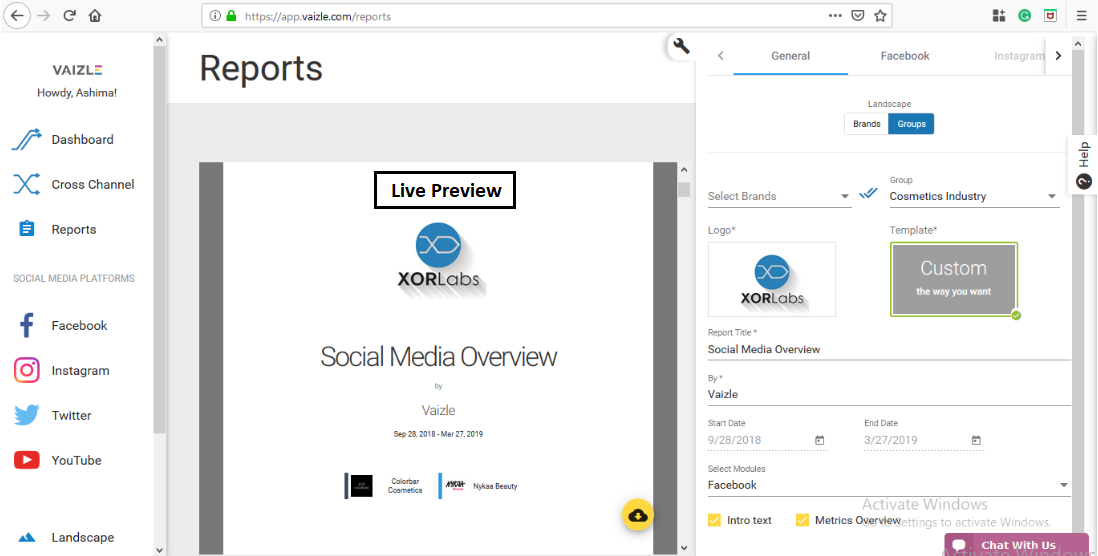The width and height of the screenshot is (1098, 556).
Task: Switch to the Facebook settings tab
Action: point(905,55)
